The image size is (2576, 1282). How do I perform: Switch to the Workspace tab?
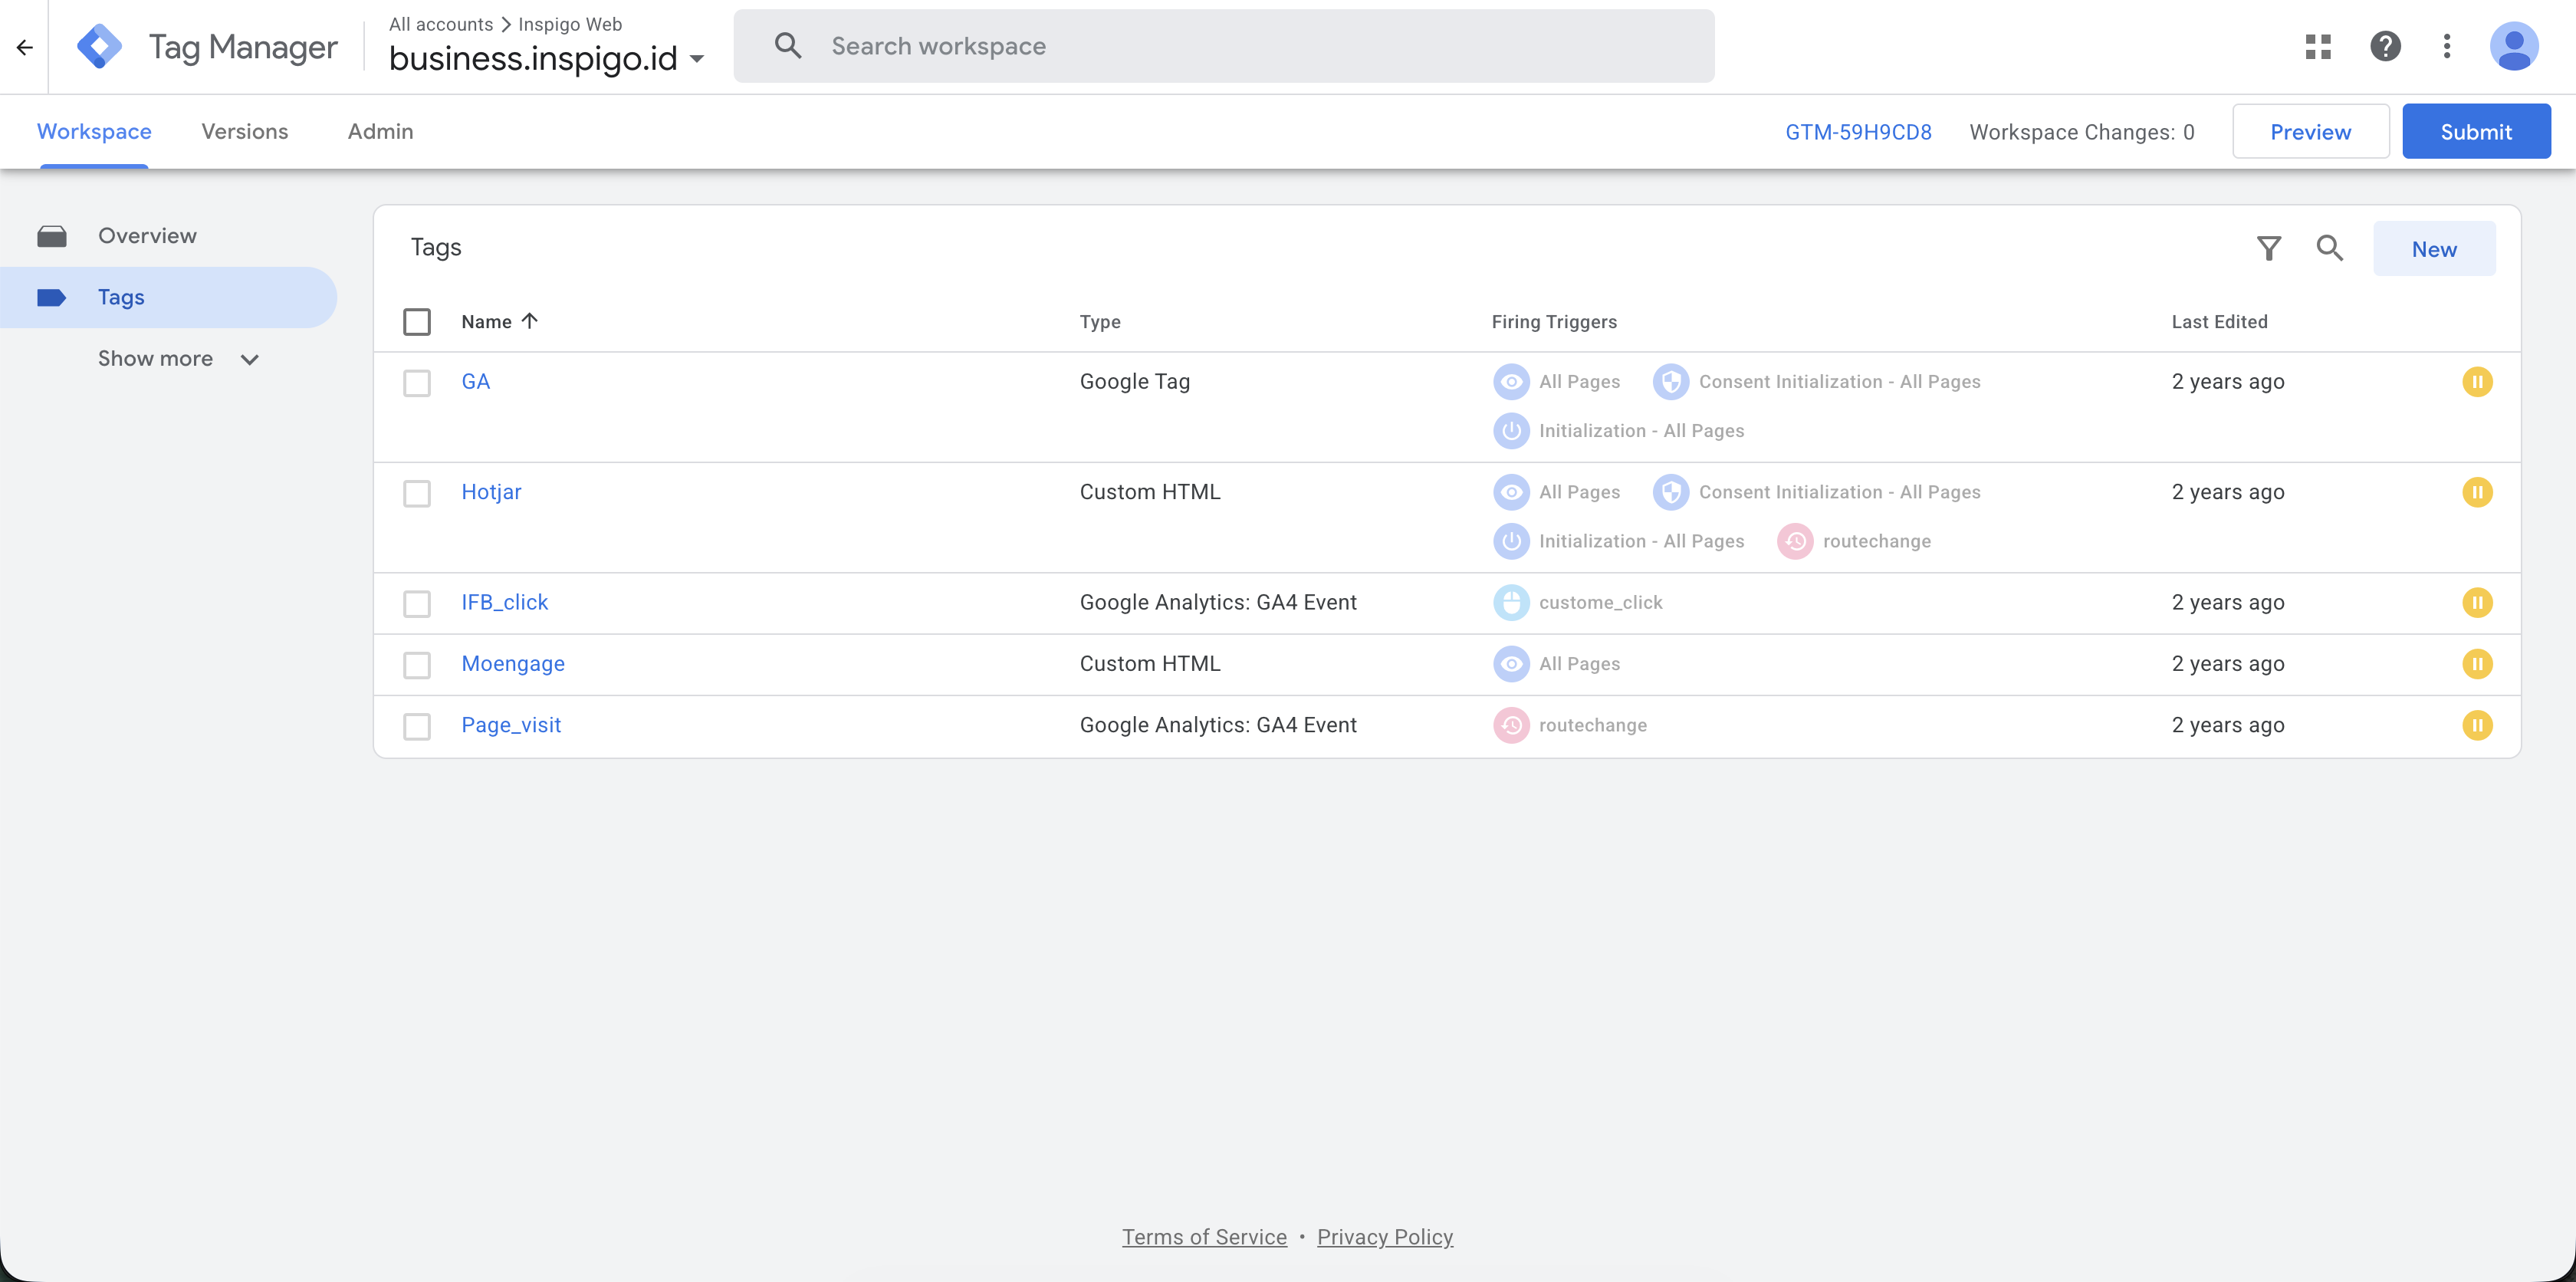pyautogui.click(x=94, y=131)
